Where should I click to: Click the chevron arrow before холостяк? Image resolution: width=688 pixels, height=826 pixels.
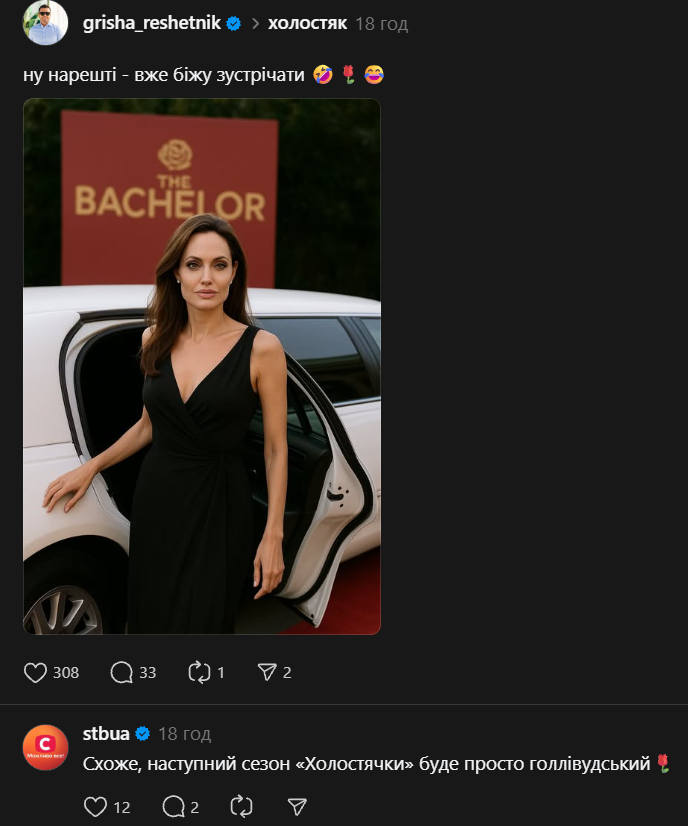pyautogui.click(x=255, y=23)
